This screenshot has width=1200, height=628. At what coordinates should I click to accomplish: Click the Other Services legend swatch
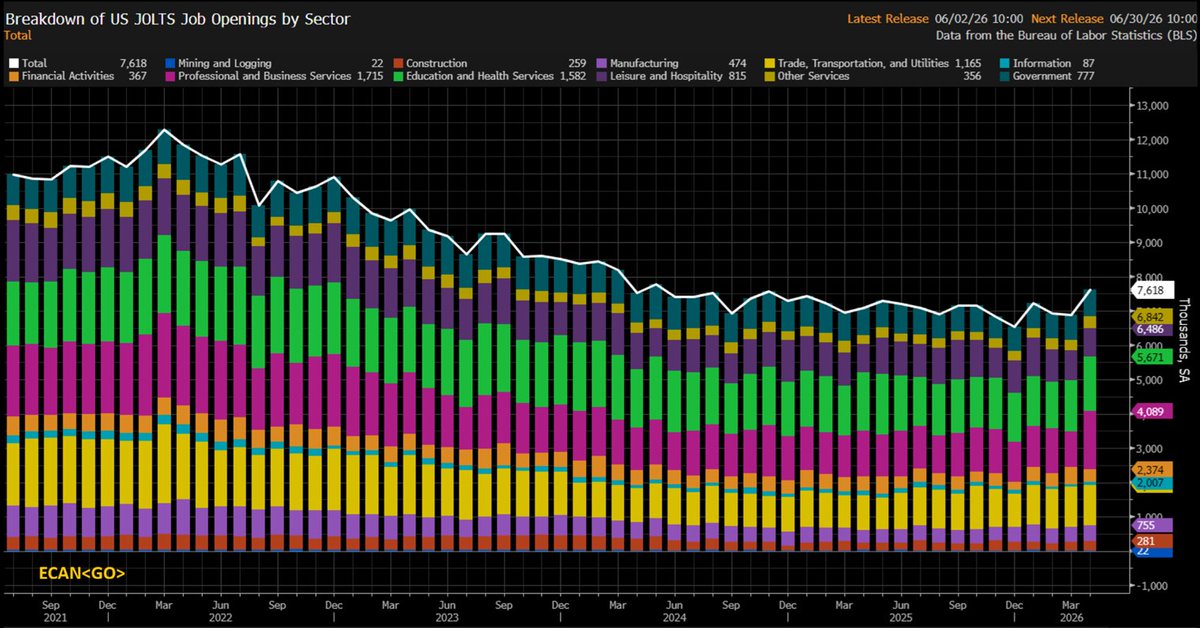coord(769,76)
